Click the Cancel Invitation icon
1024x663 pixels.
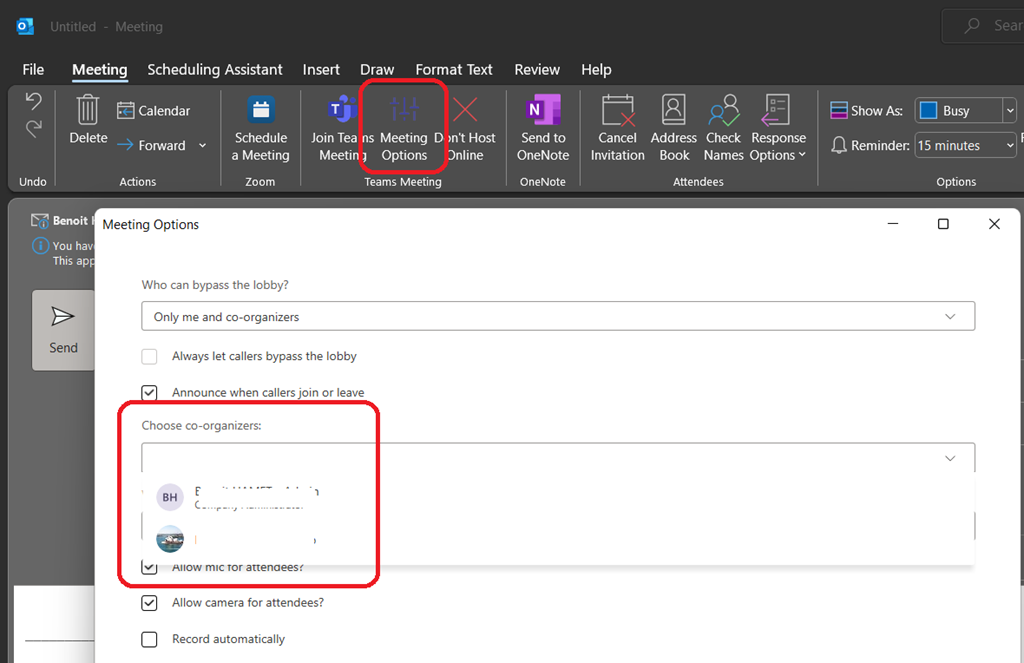[617, 110]
